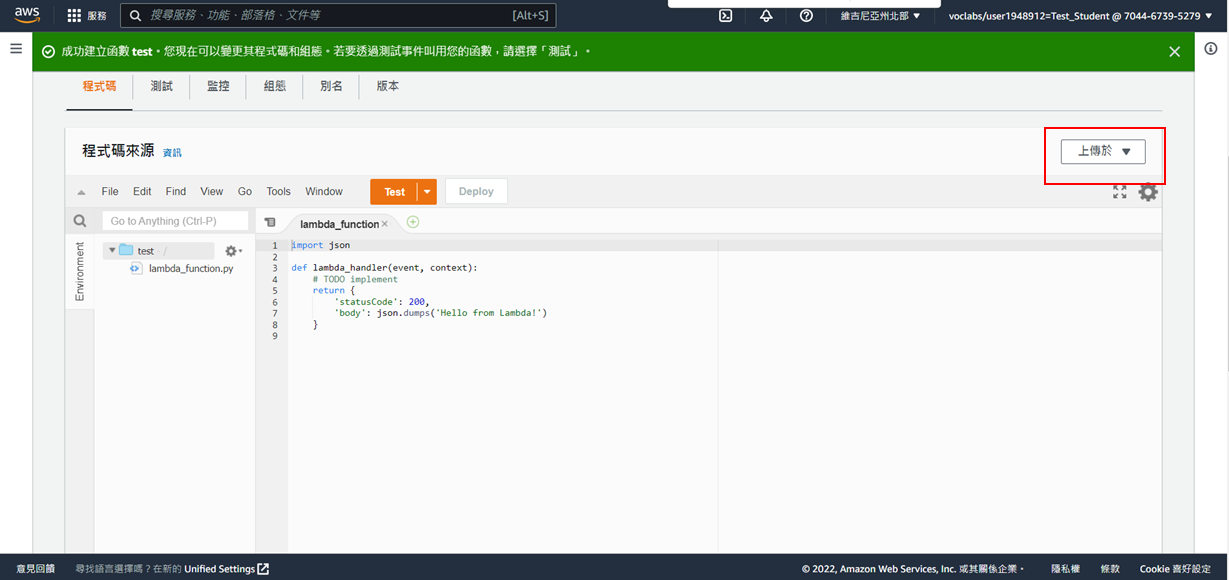Open editor preferences gear icon

coord(1148,192)
